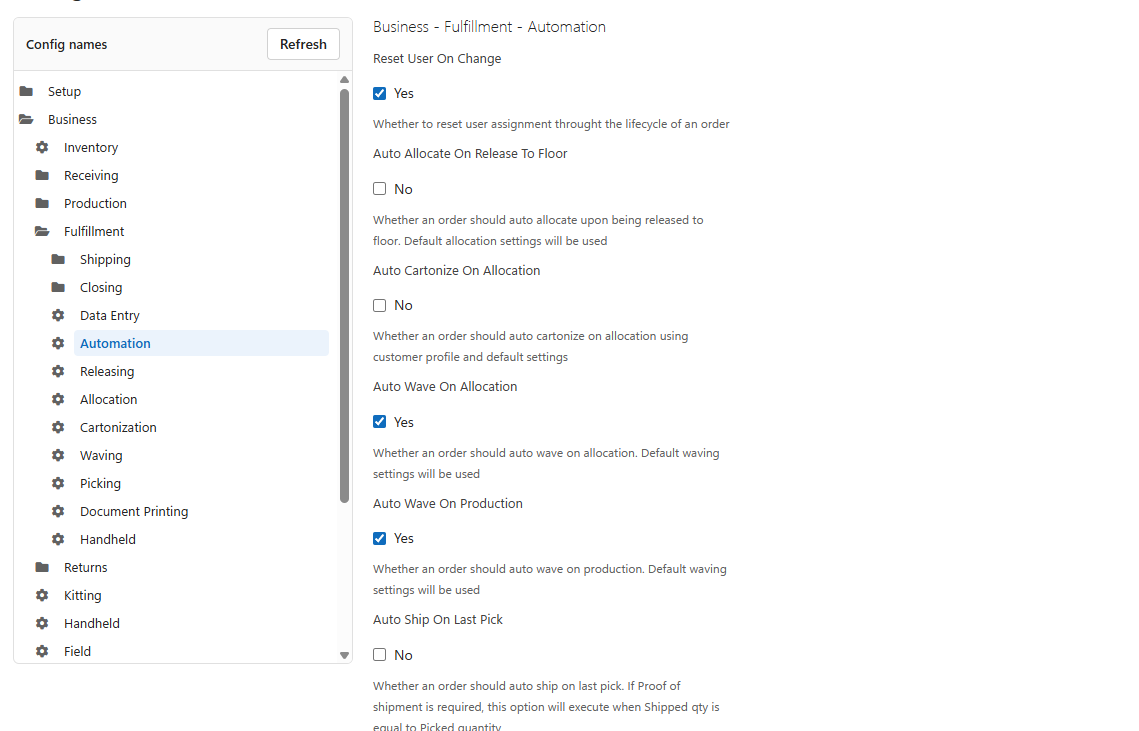Open the Shipping tree node

pyautogui.click(x=105, y=259)
